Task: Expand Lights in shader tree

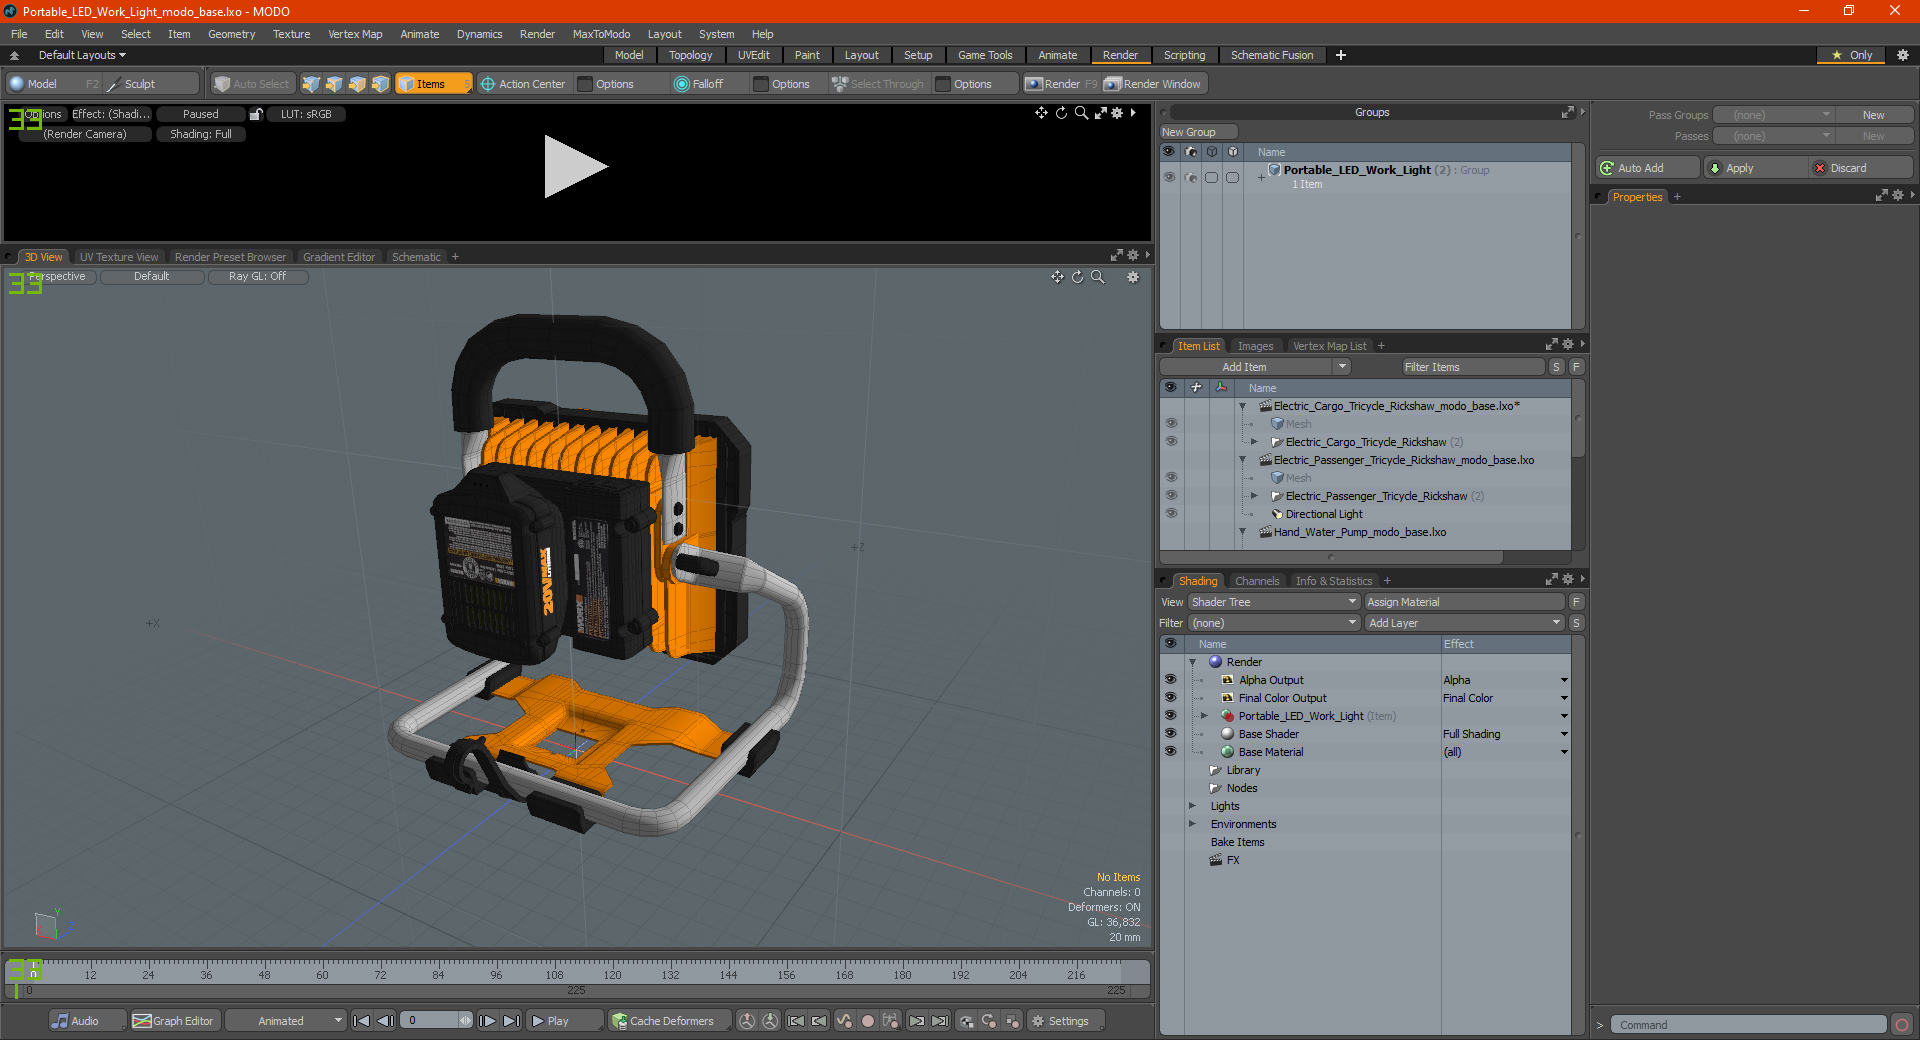Action: point(1192,806)
